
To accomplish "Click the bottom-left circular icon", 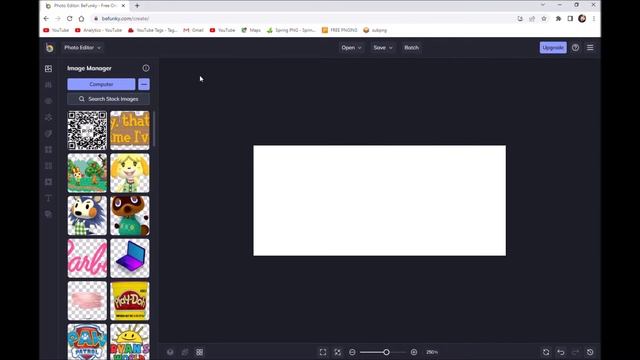I will (x=170, y=352).
